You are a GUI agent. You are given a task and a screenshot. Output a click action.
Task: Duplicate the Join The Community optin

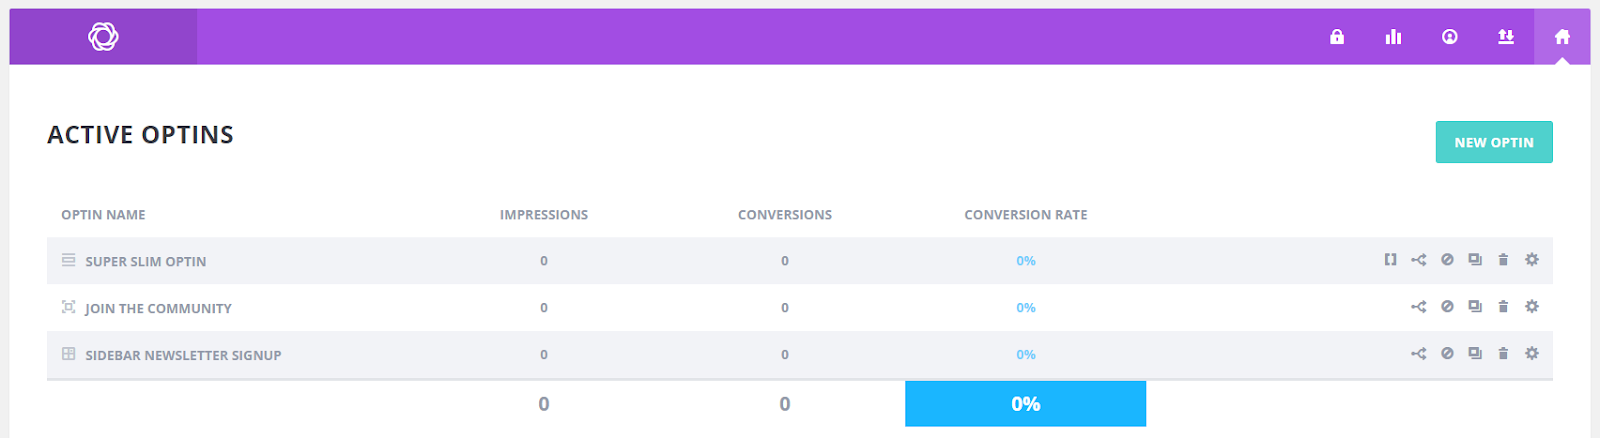[1475, 307]
